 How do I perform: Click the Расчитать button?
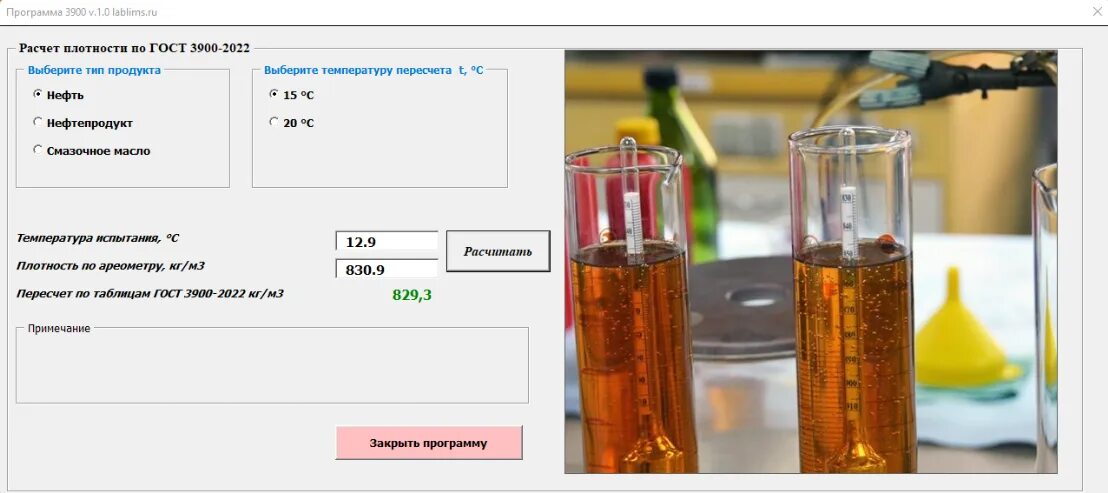pyautogui.click(x=497, y=251)
